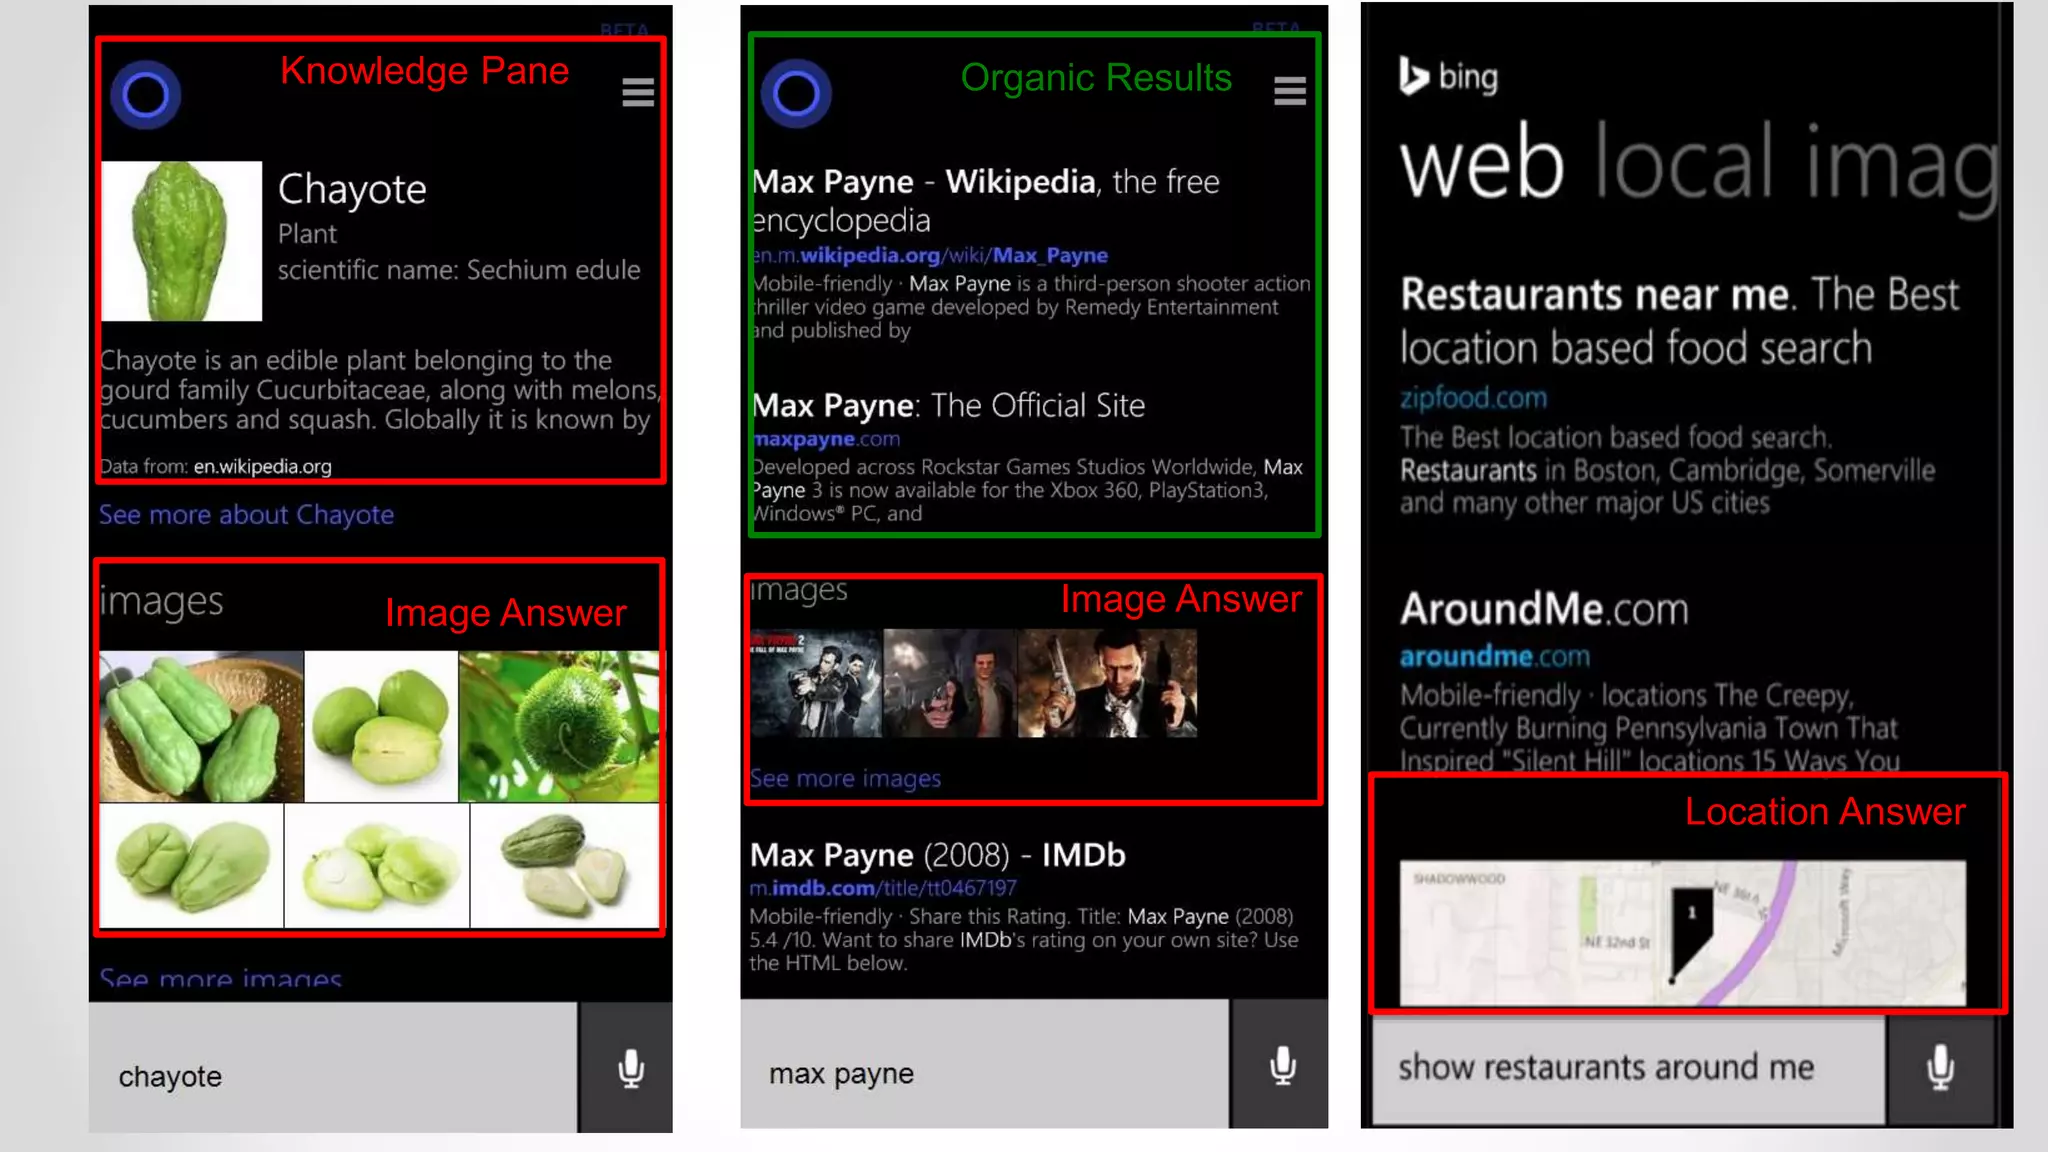The height and width of the screenshot is (1152, 2048).
Task: Open the two whole chayotes image, bottom row
Action: tap(192, 866)
